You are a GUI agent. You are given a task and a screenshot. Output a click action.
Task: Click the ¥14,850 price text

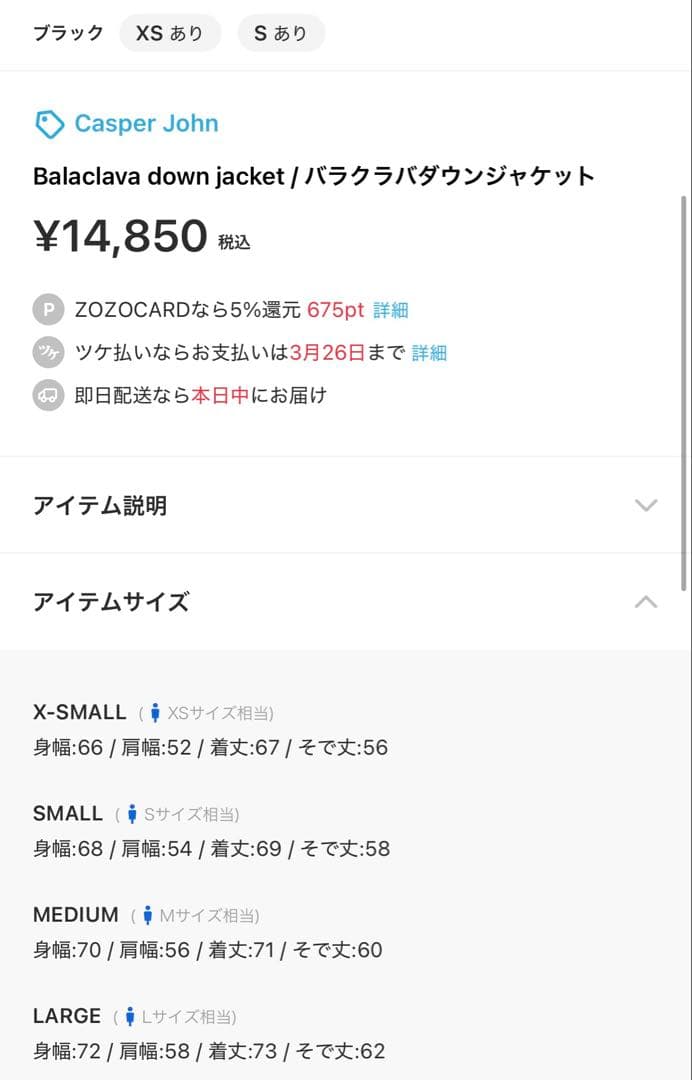pos(121,237)
